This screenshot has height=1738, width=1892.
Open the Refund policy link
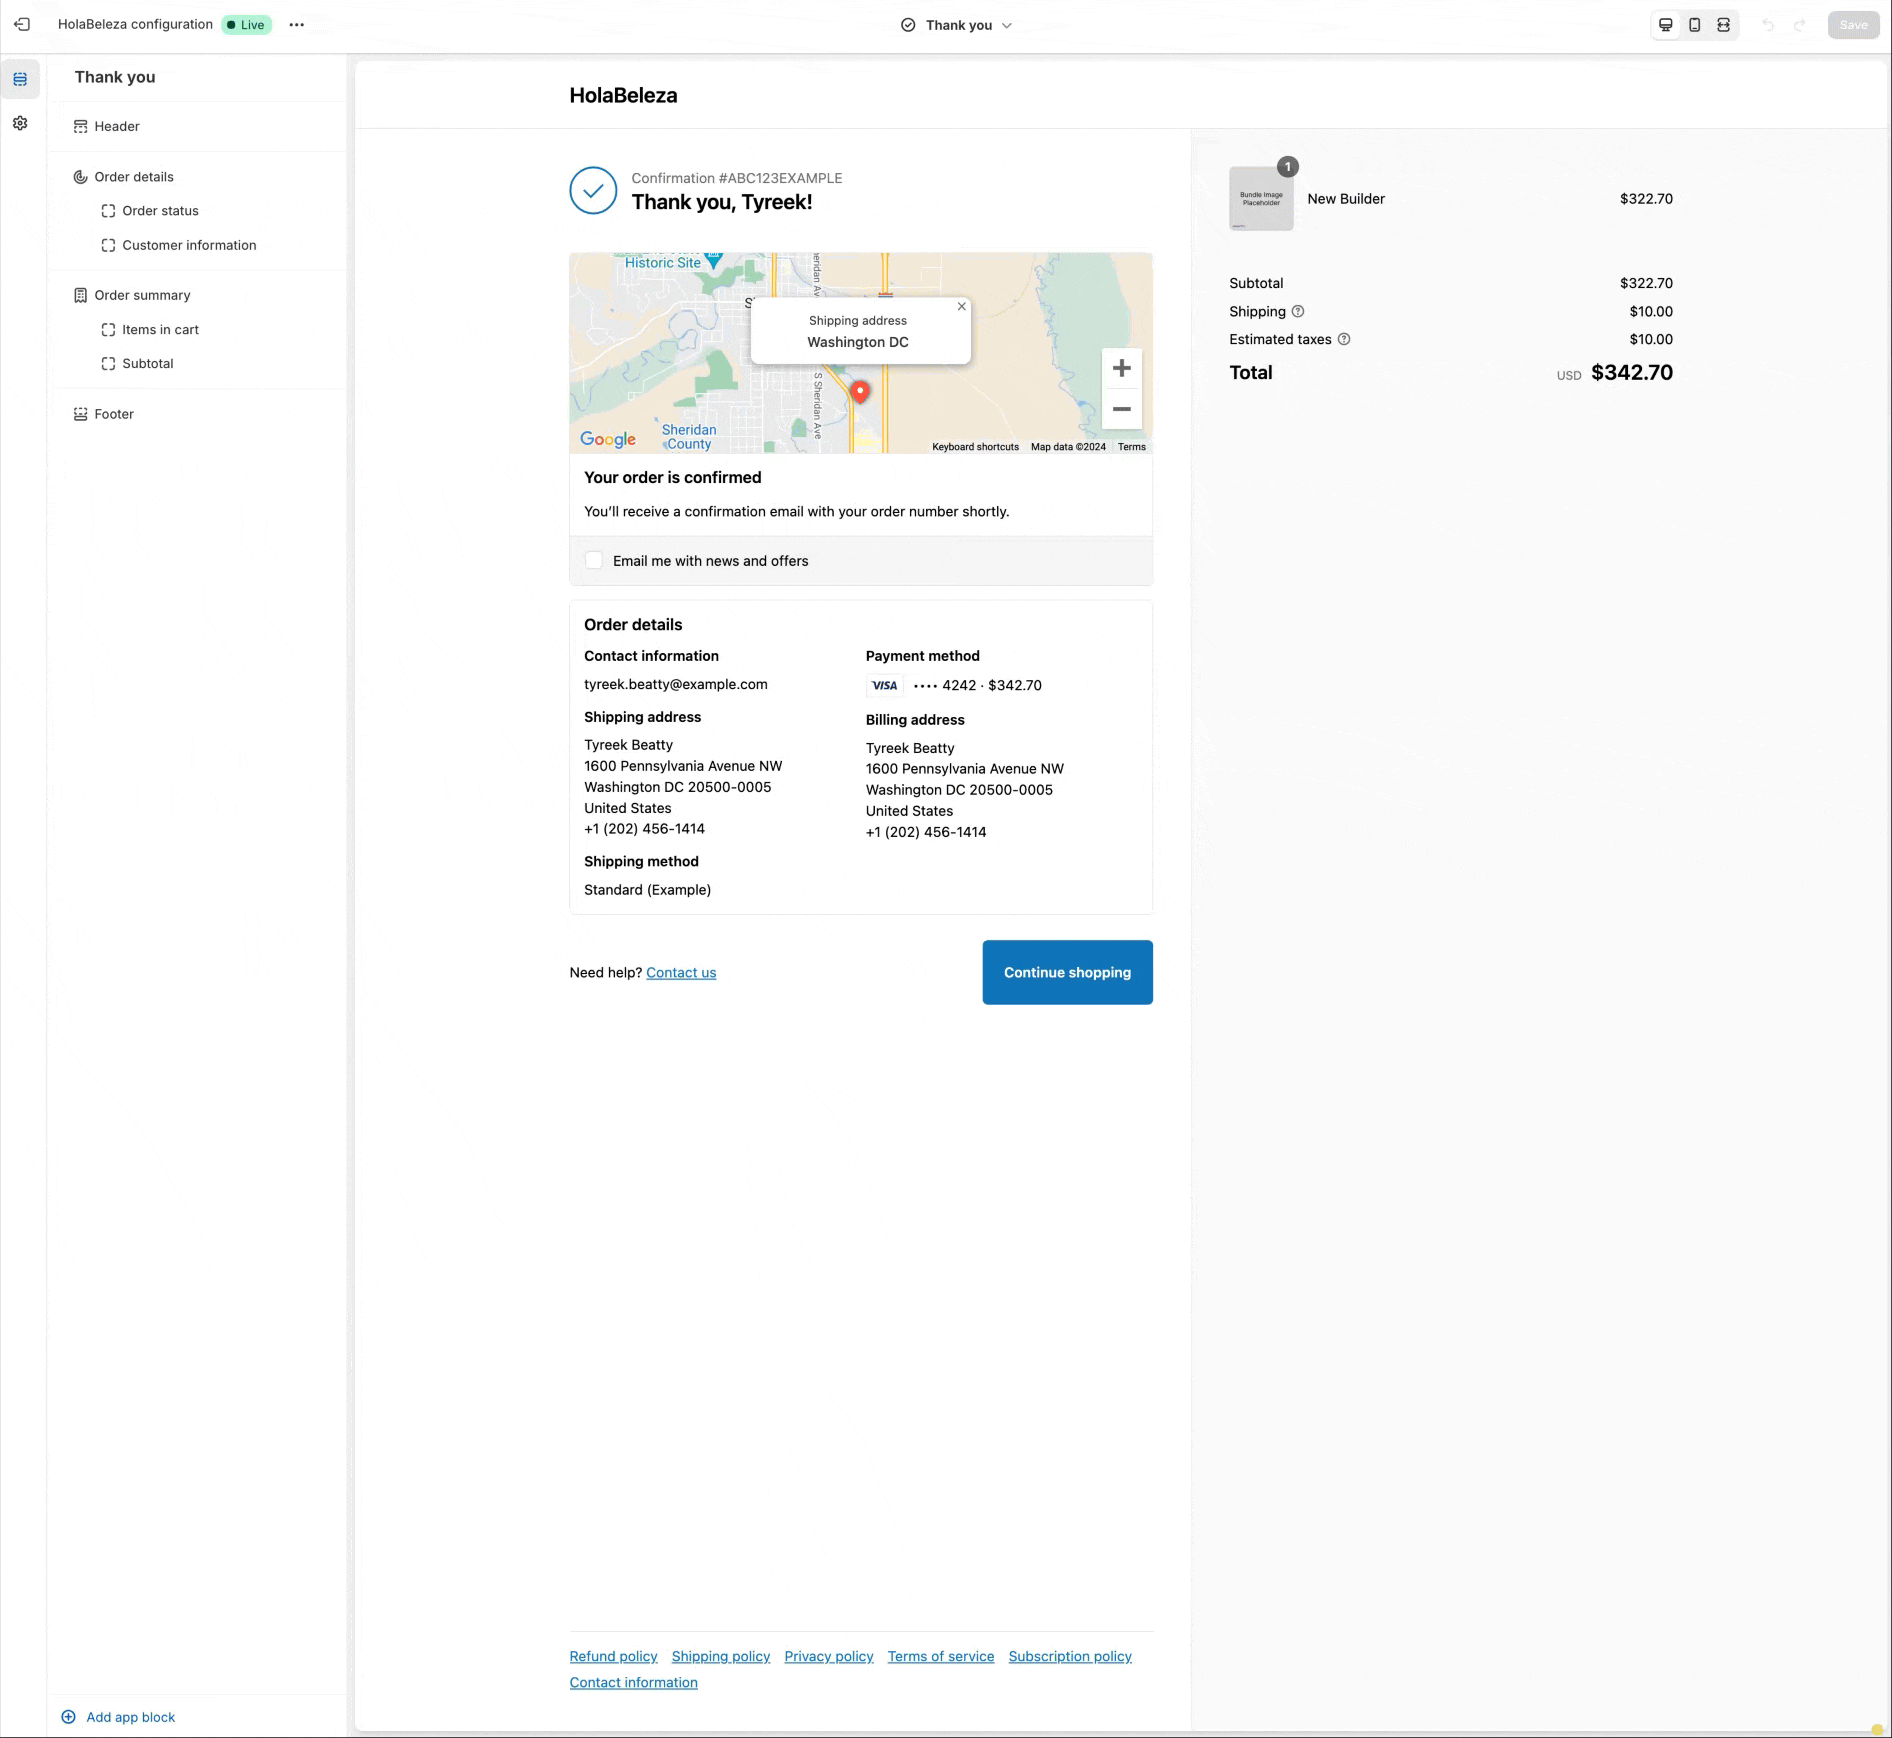click(x=614, y=1657)
